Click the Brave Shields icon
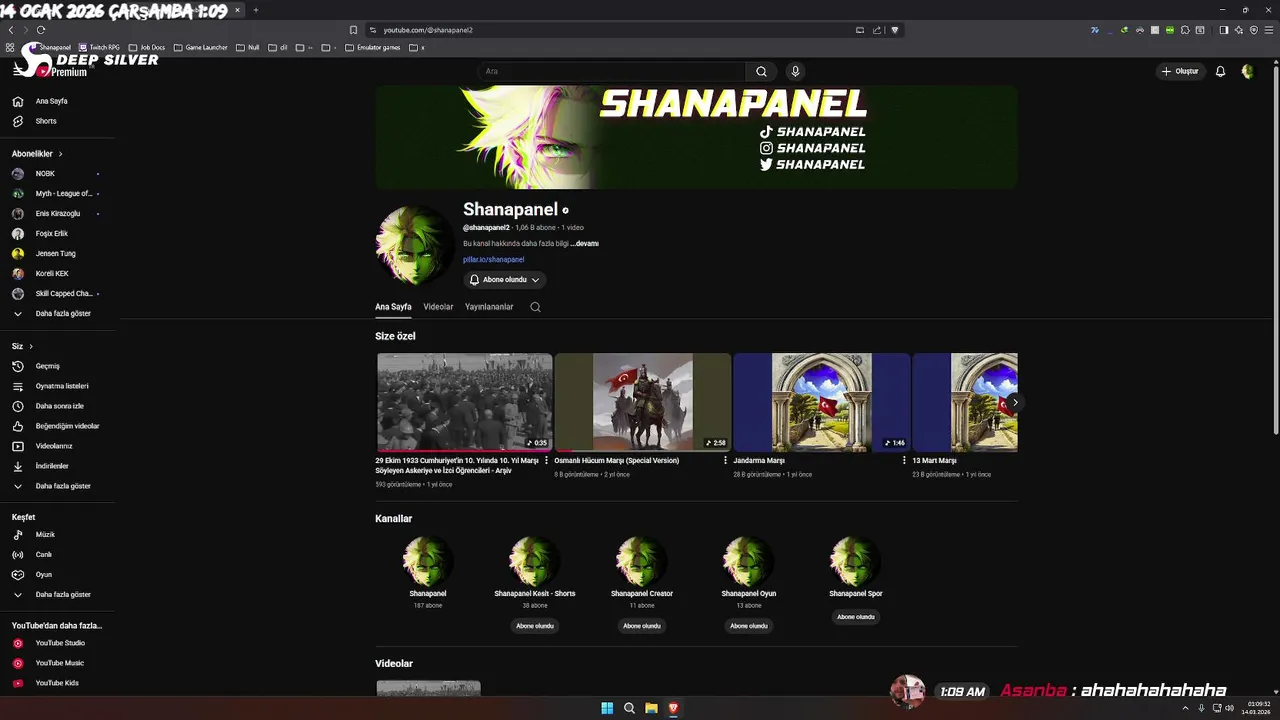The image size is (1280, 720). click(895, 30)
